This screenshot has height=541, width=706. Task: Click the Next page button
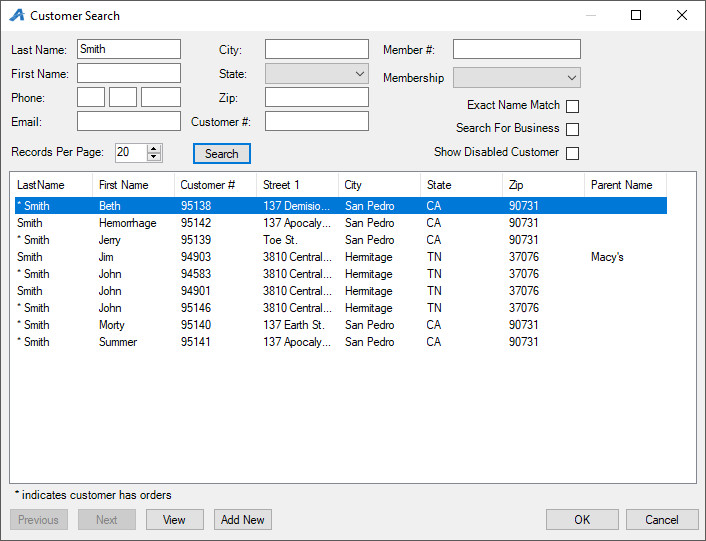(107, 520)
